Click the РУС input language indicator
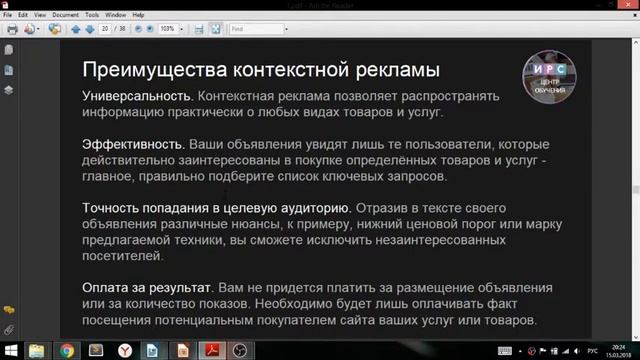This screenshot has width=640, height=360. [x=592, y=351]
